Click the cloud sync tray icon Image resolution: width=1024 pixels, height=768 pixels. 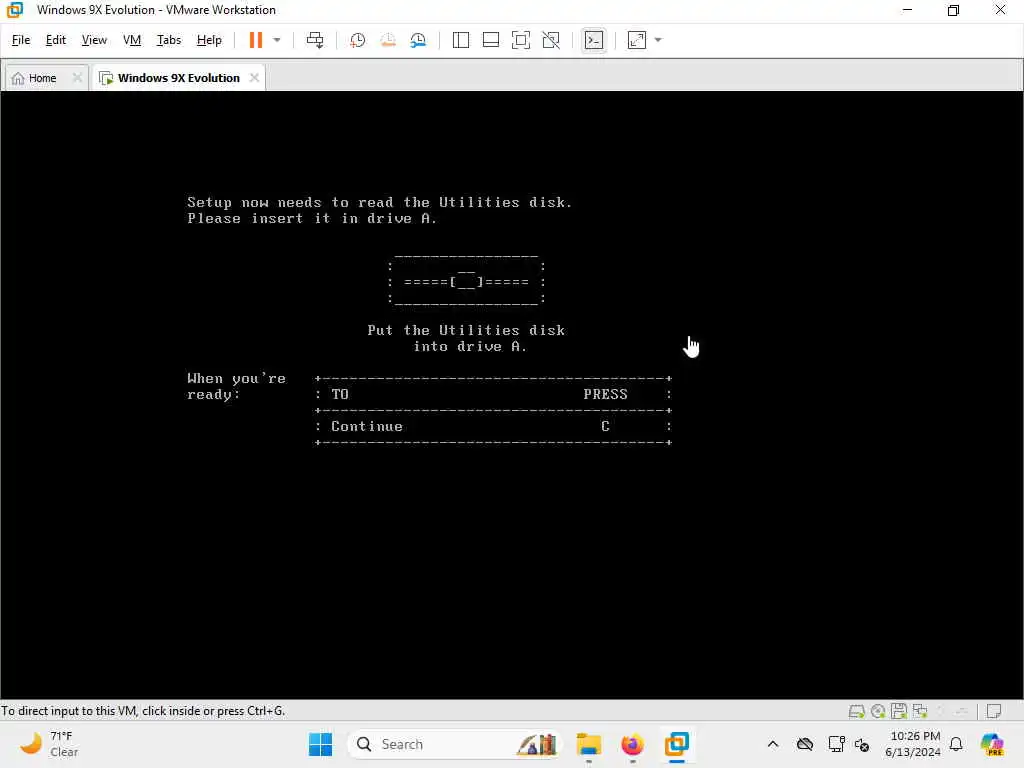point(805,744)
